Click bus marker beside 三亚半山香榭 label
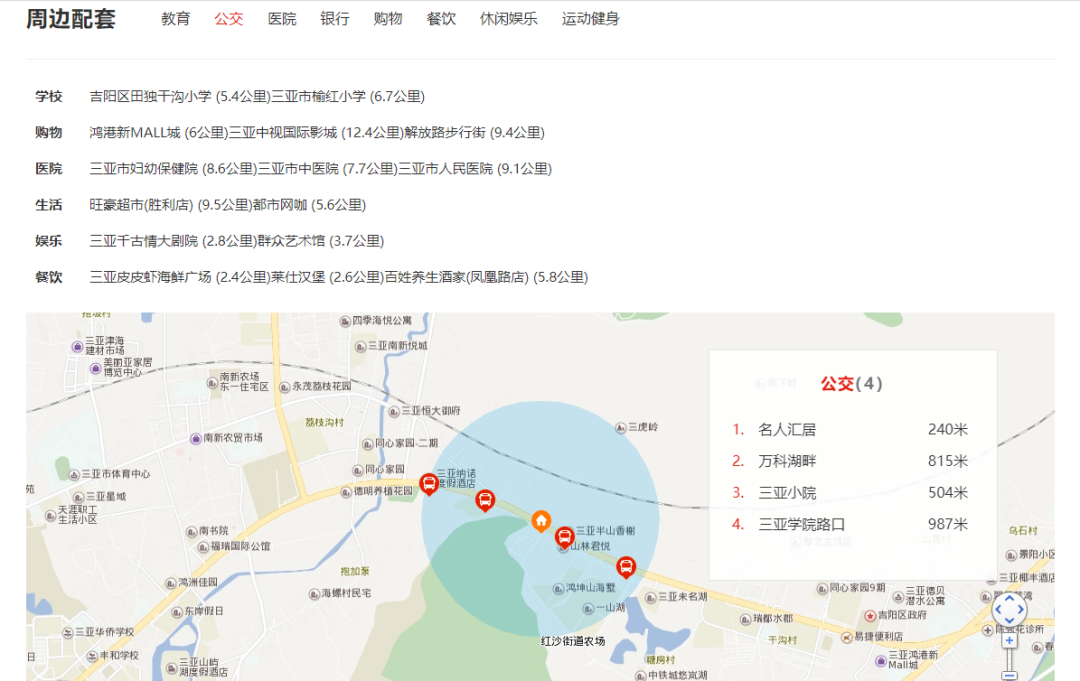The image size is (1080, 681). (x=564, y=538)
